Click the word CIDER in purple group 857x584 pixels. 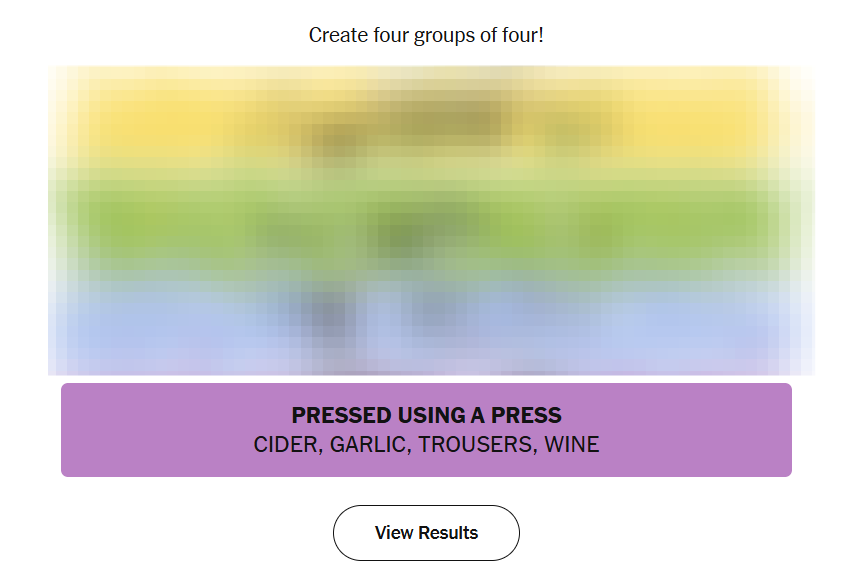coord(284,445)
